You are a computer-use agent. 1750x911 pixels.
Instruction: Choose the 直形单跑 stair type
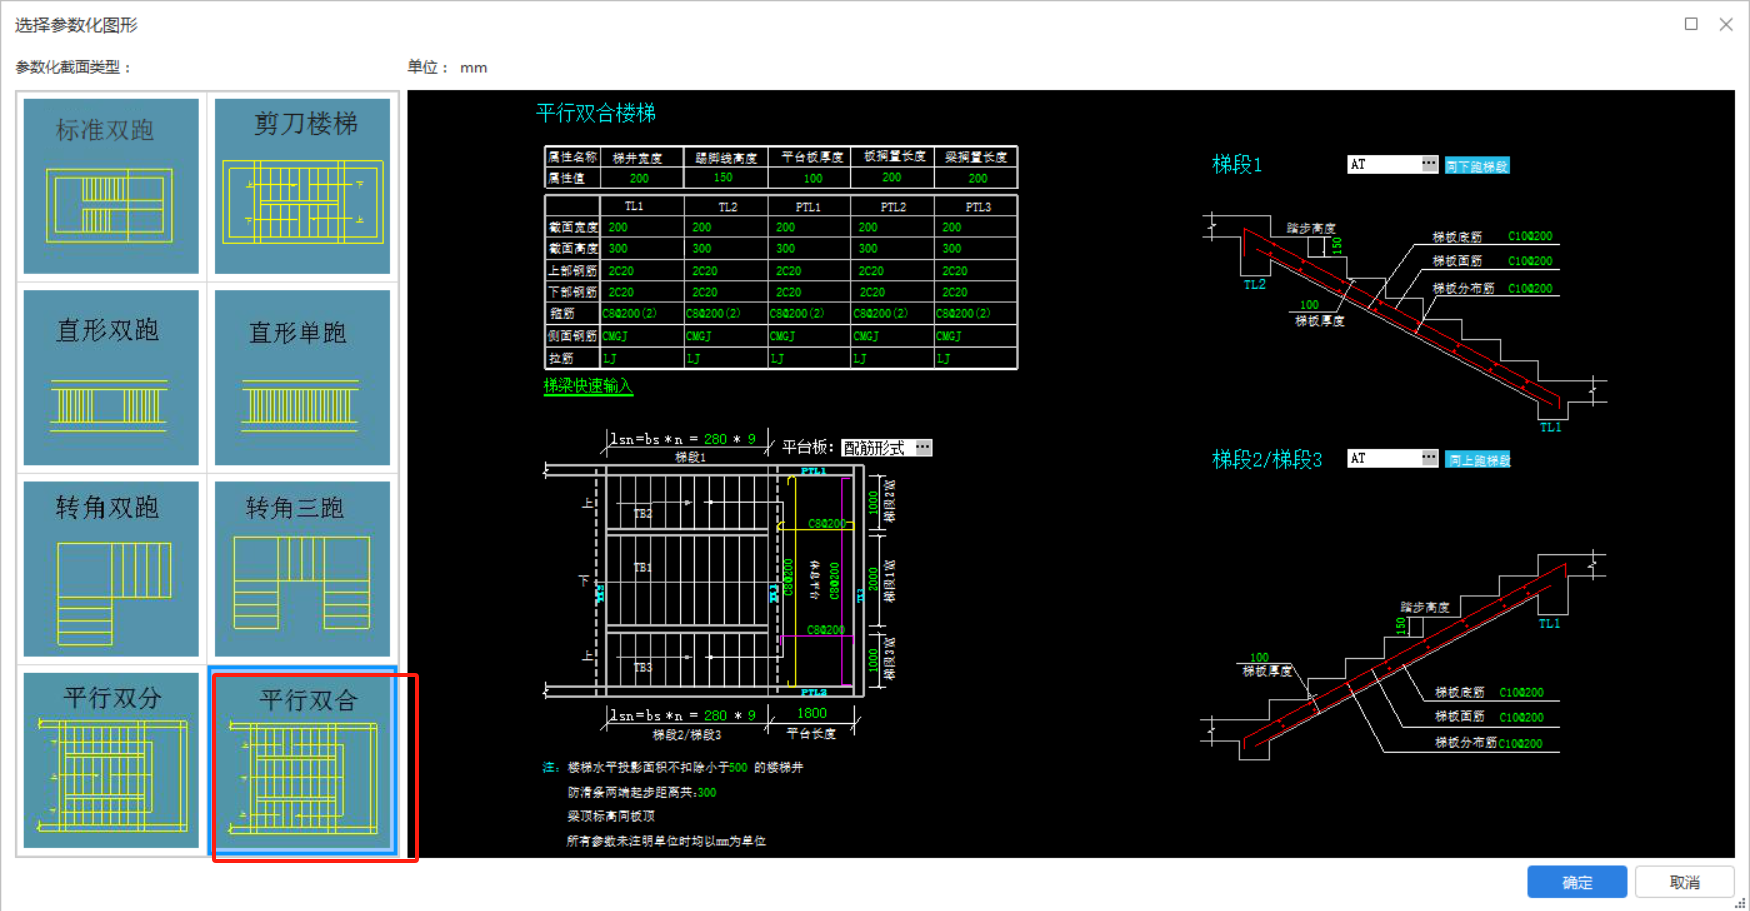click(x=302, y=378)
